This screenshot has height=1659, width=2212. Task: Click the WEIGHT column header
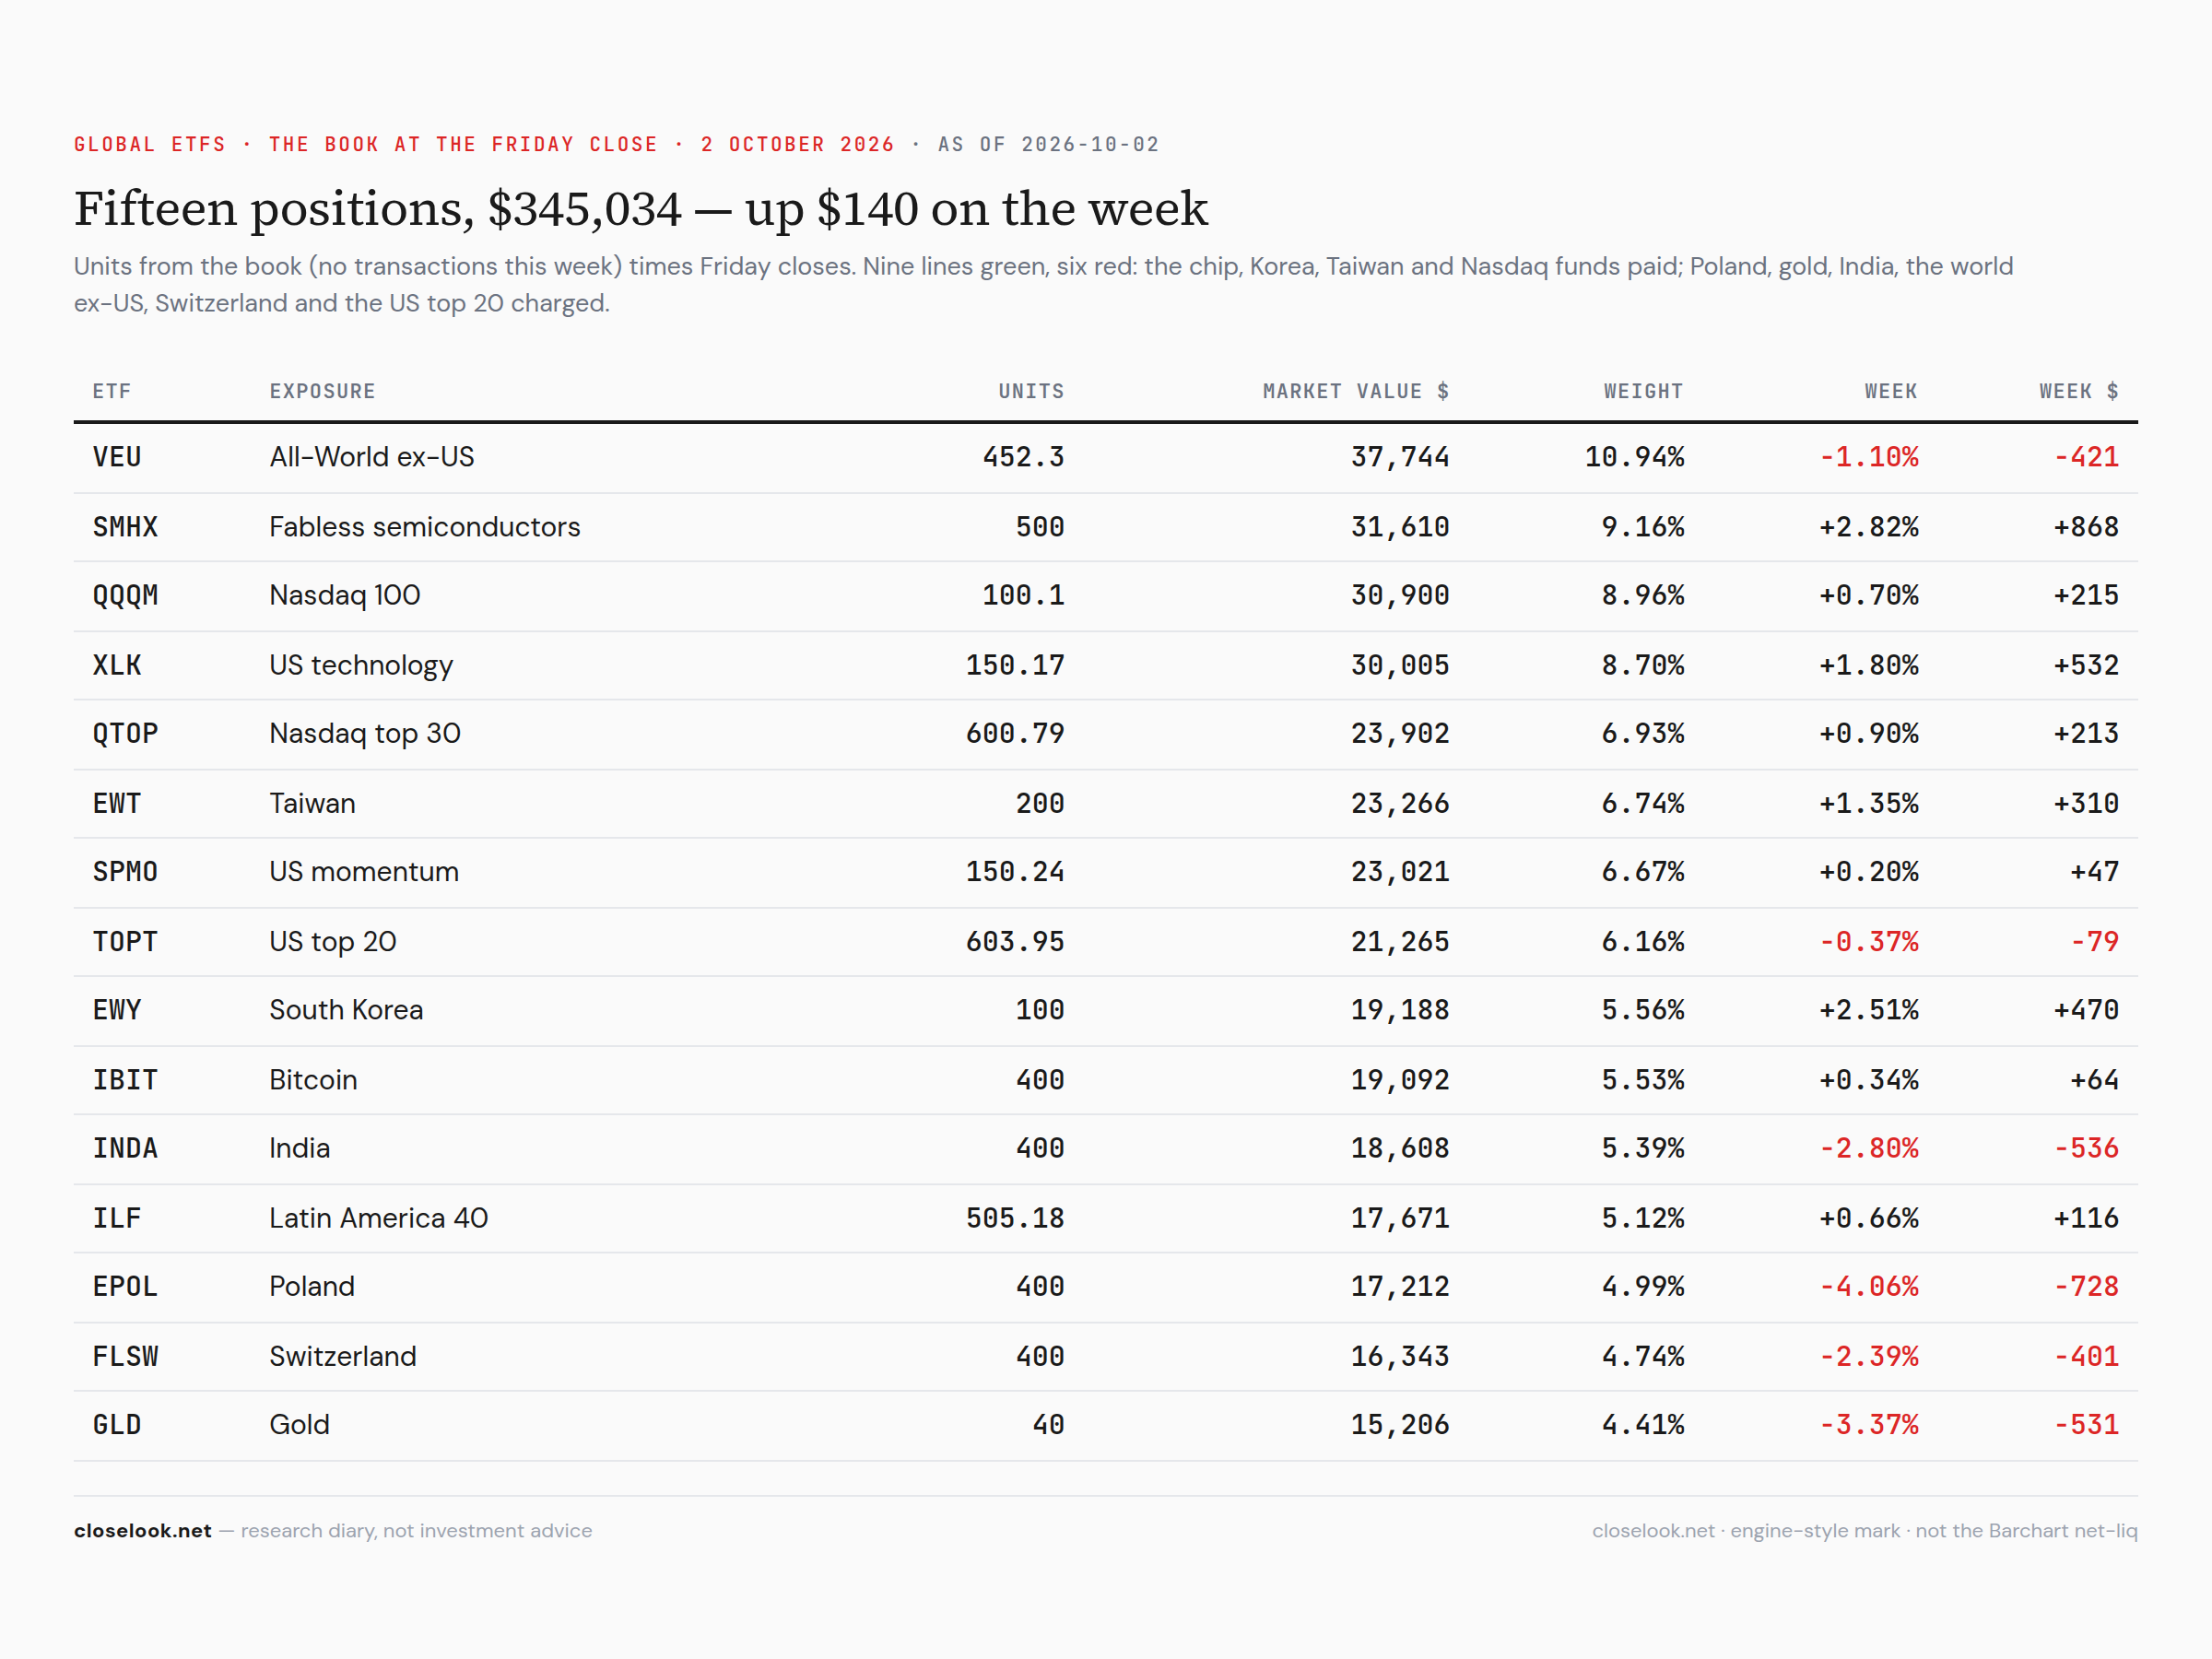(1643, 391)
